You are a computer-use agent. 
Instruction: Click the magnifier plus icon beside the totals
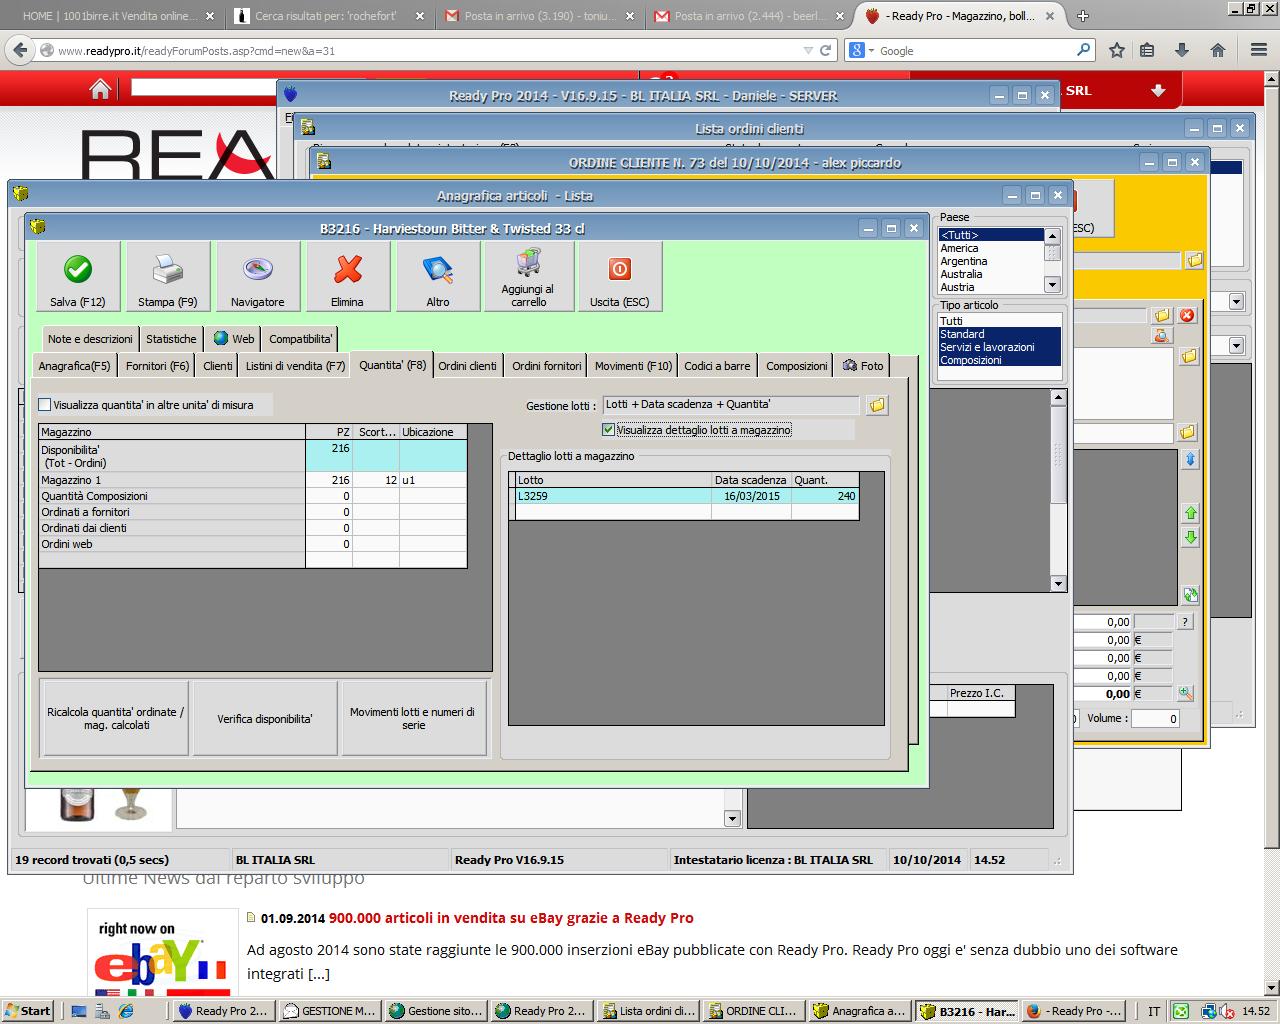coord(1185,693)
